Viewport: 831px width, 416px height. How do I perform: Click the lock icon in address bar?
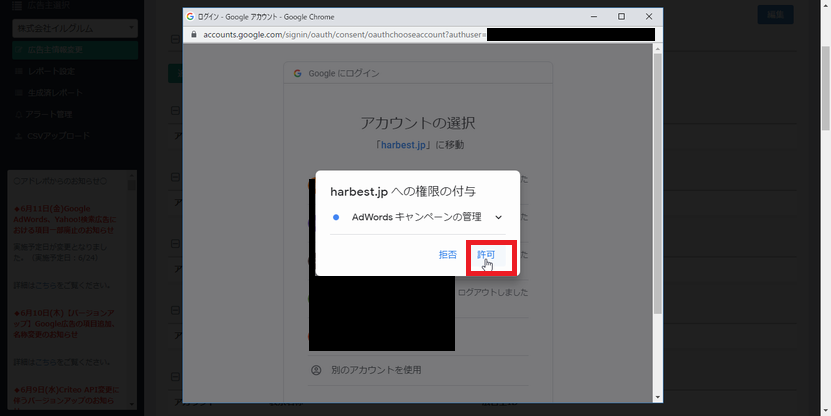click(x=193, y=34)
